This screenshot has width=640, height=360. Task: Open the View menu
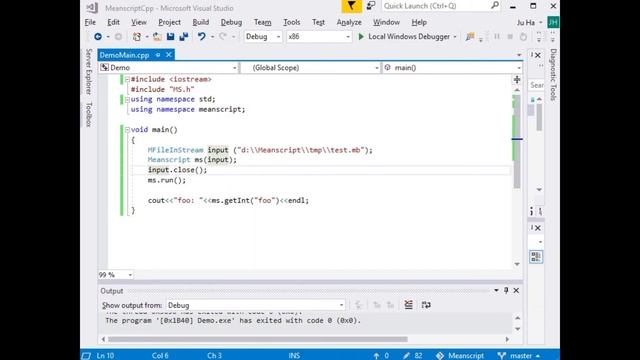[139, 22]
